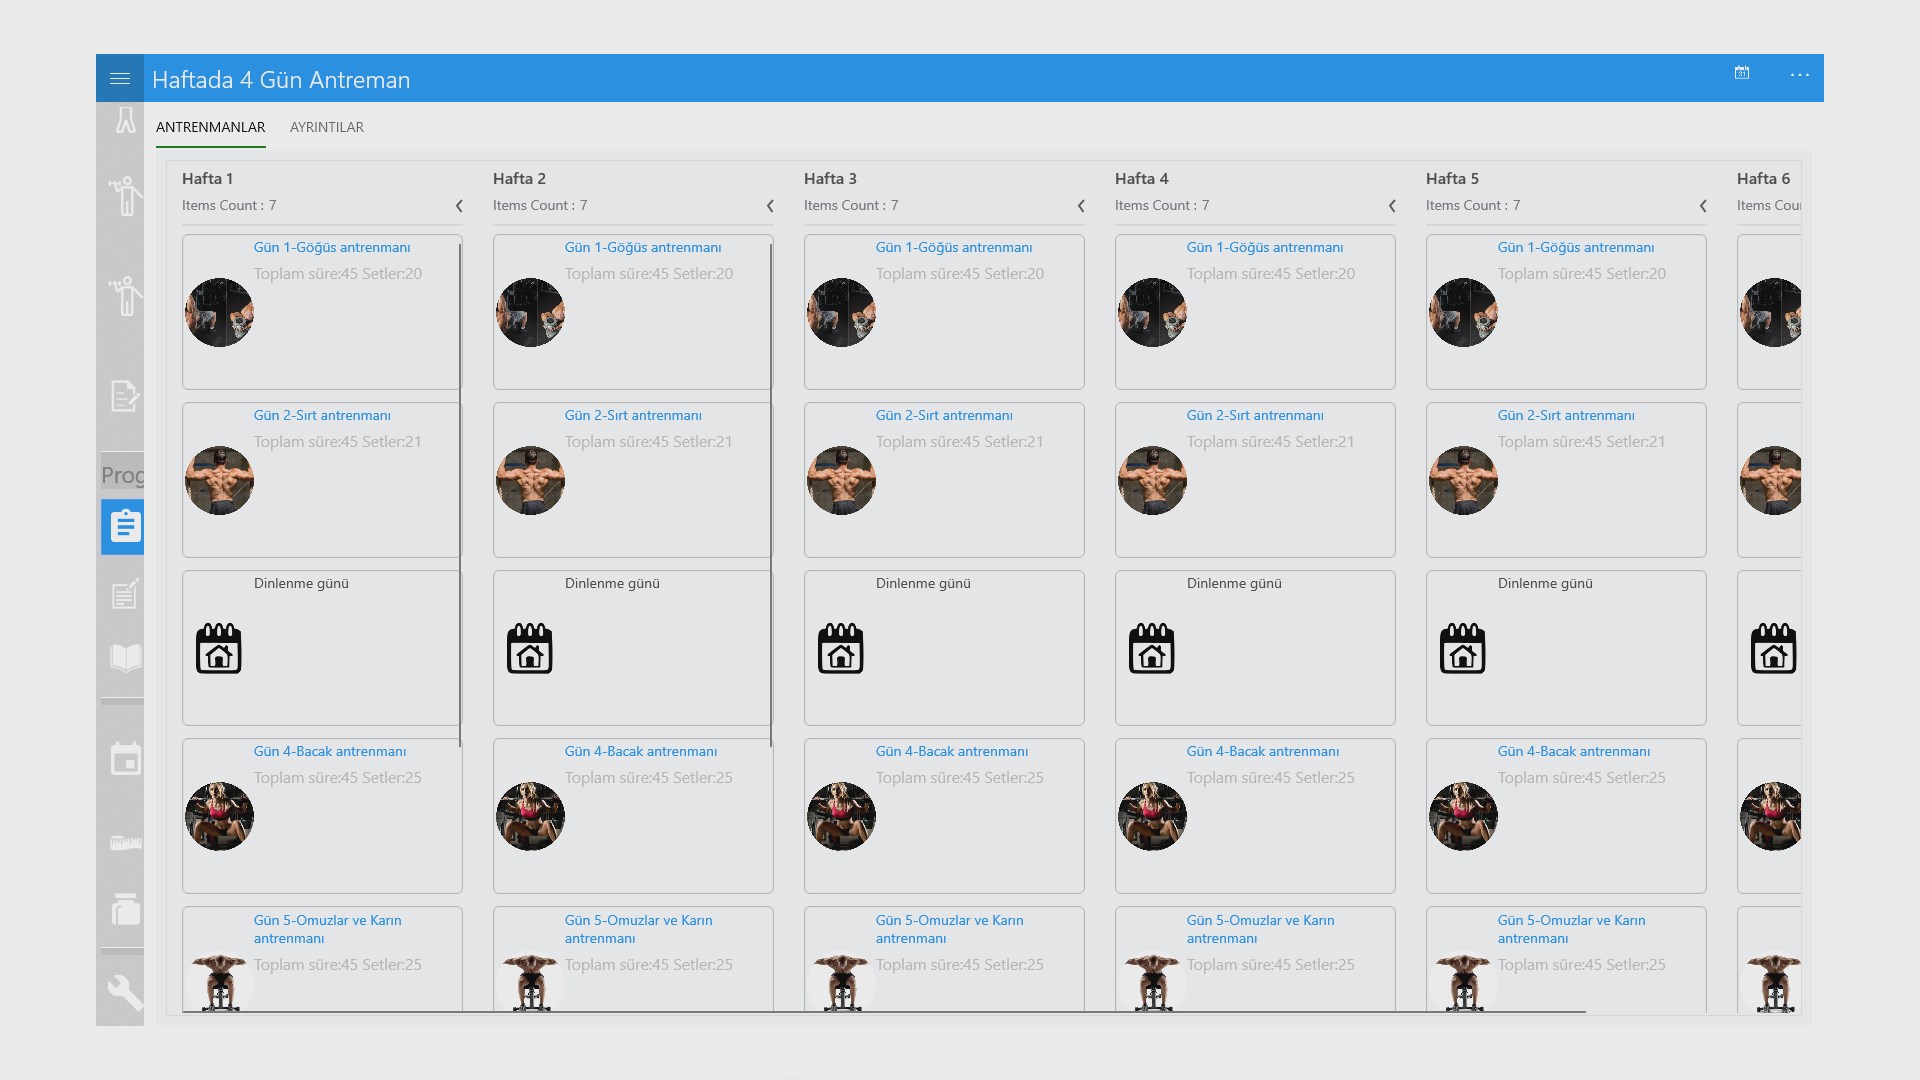Select the highlighted clipboard programs icon
Image resolution: width=1920 pixels, height=1080 pixels.
click(x=124, y=526)
